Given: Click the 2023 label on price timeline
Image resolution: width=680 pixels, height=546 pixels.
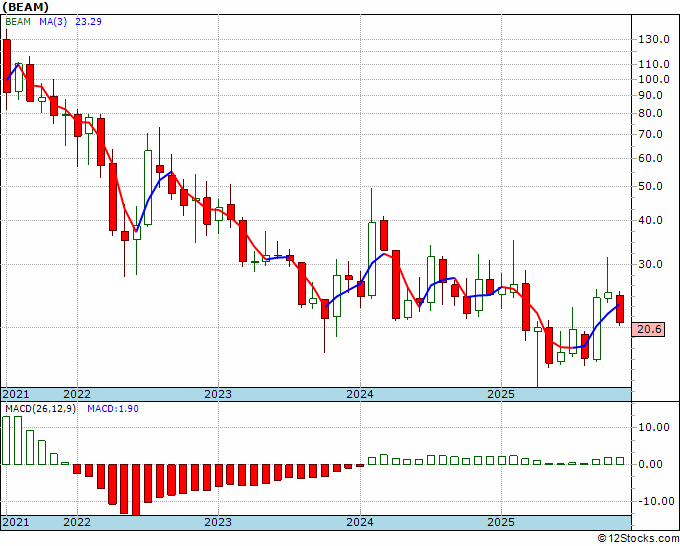Looking at the screenshot, I should (x=218, y=394).
